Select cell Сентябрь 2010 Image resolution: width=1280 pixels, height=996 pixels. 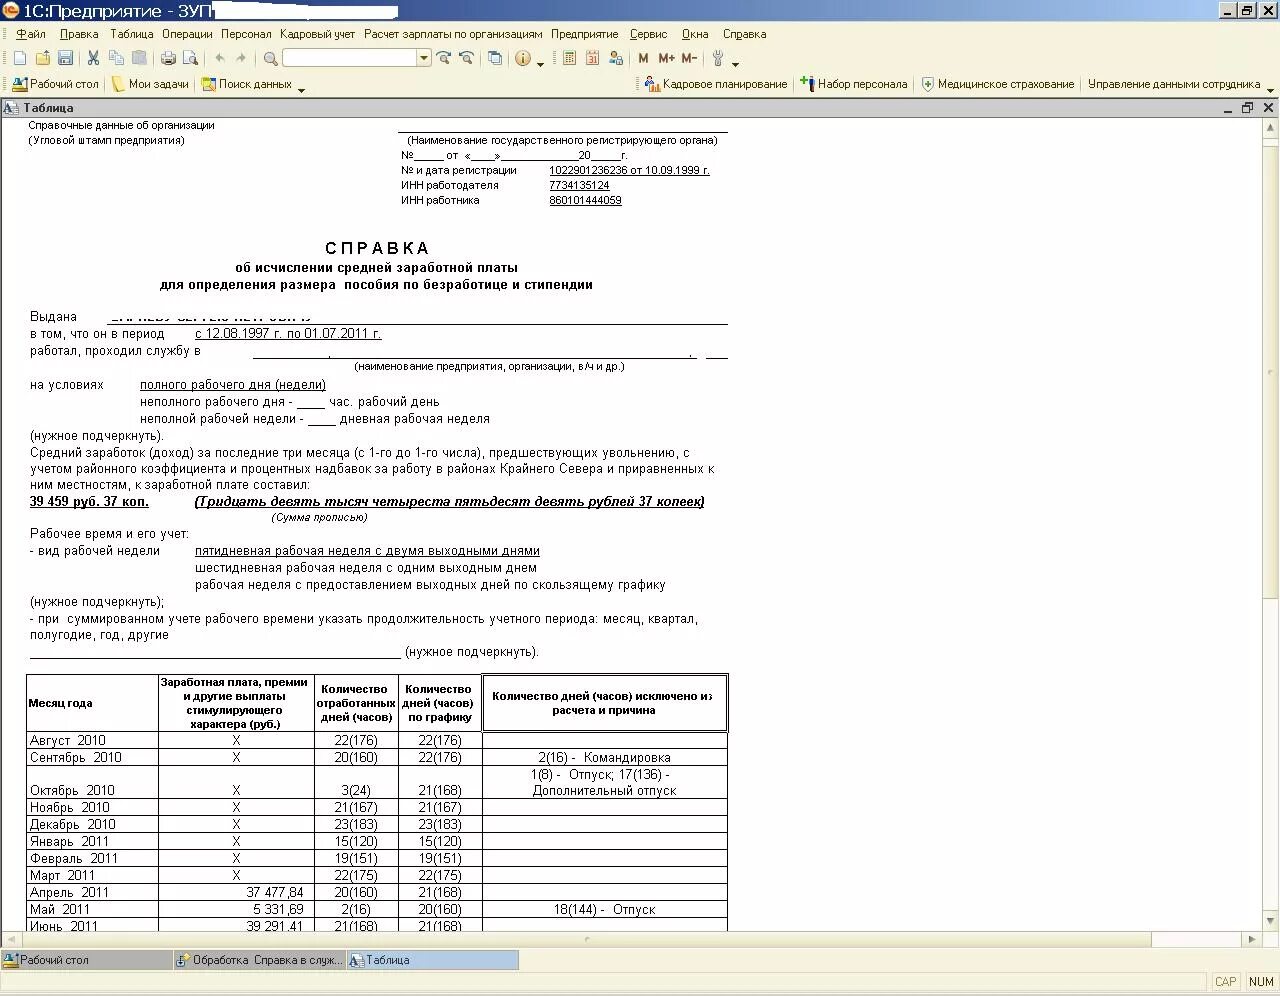pos(92,757)
